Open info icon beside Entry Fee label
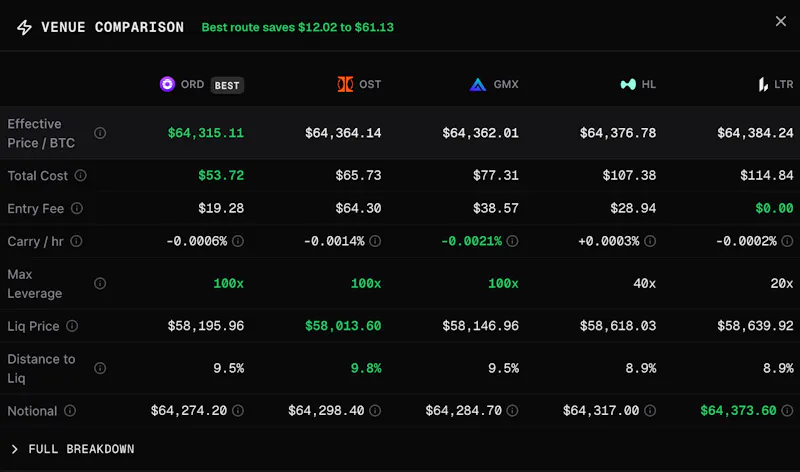This screenshot has width=800, height=472. click(x=77, y=208)
